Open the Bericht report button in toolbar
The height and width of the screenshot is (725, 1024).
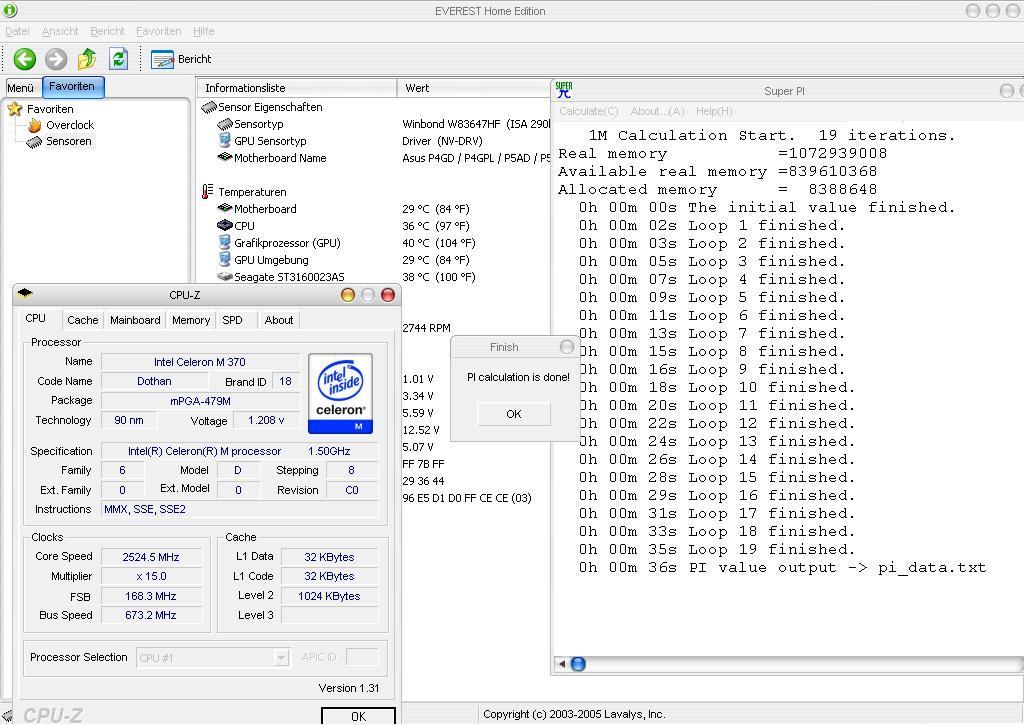(x=181, y=59)
